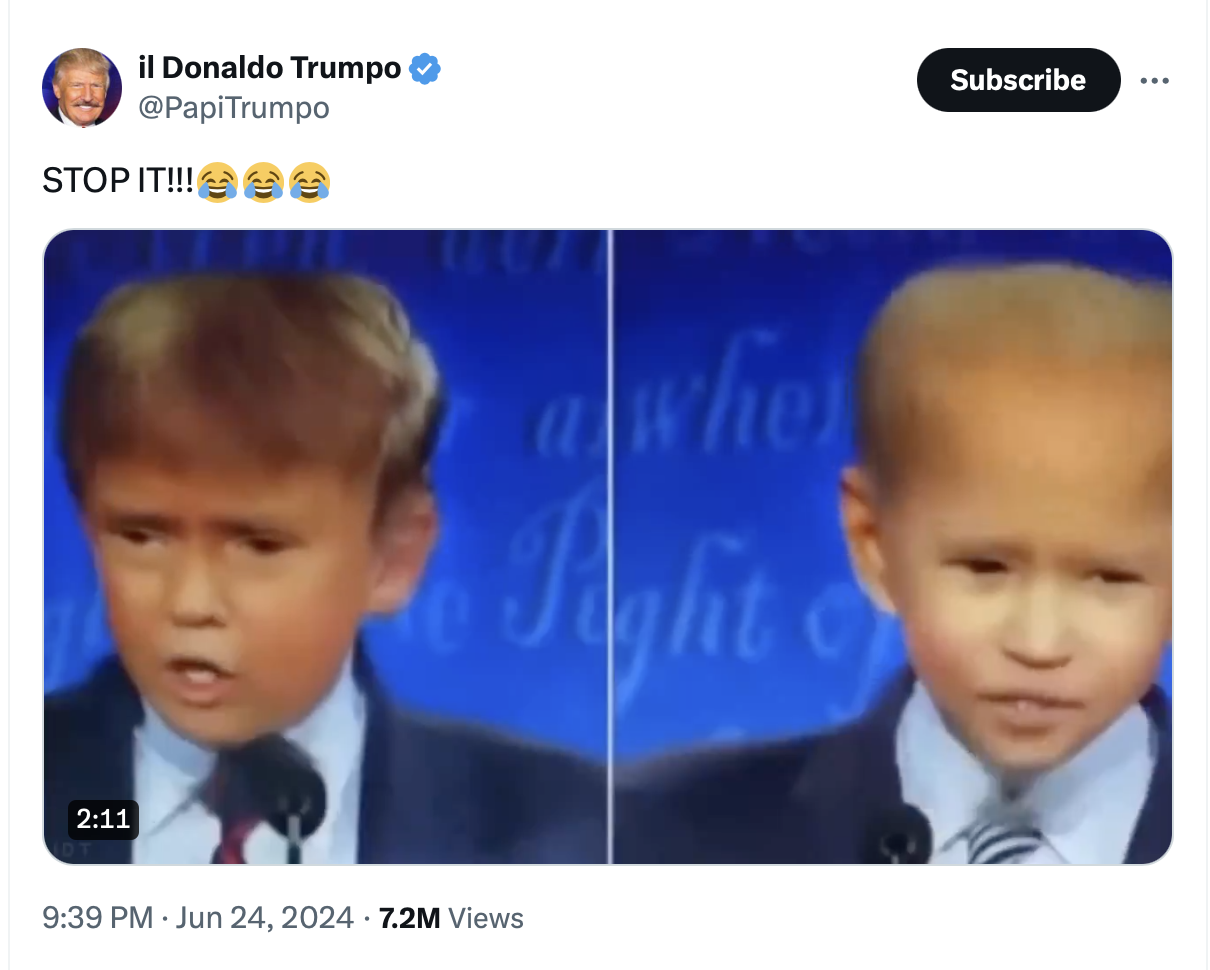Screen dimensions: 1210x970
Task: Click the Subscribe button
Action: (1018, 80)
